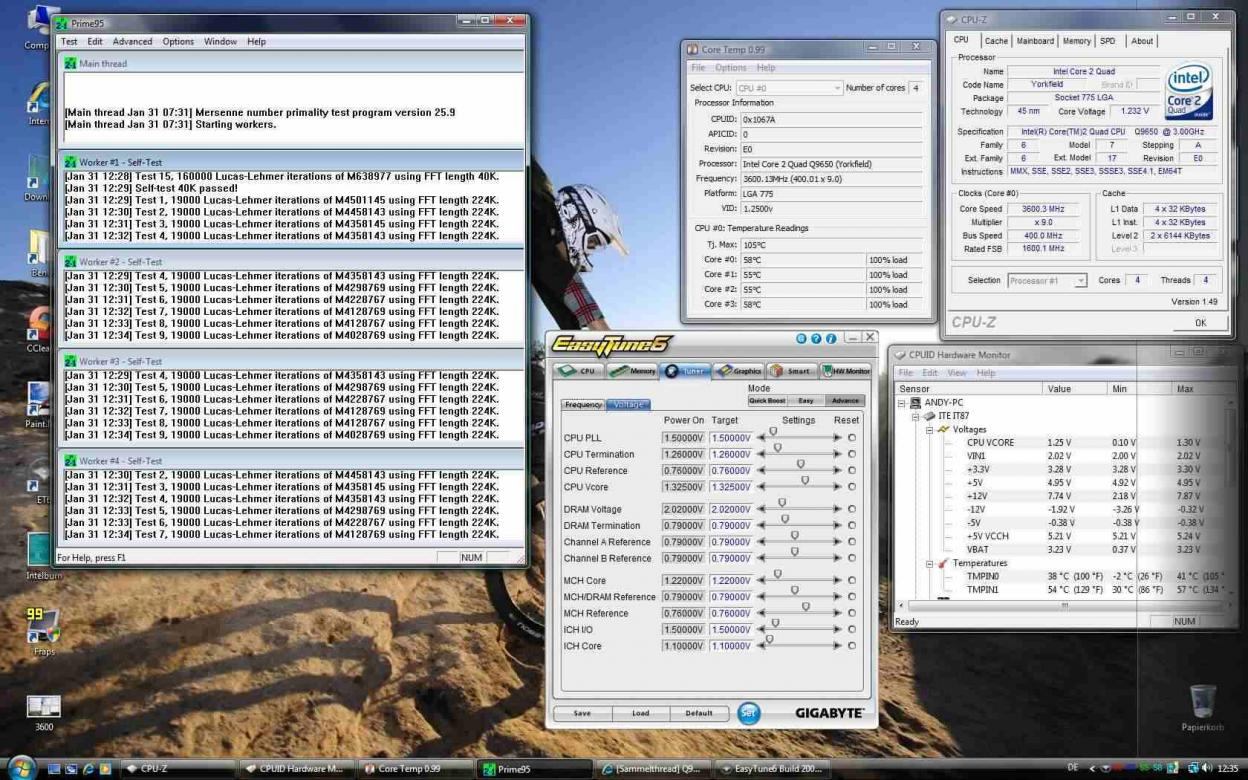Select Easy mode in EasyTune6
This screenshot has height=780, width=1248.
coord(805,400)
